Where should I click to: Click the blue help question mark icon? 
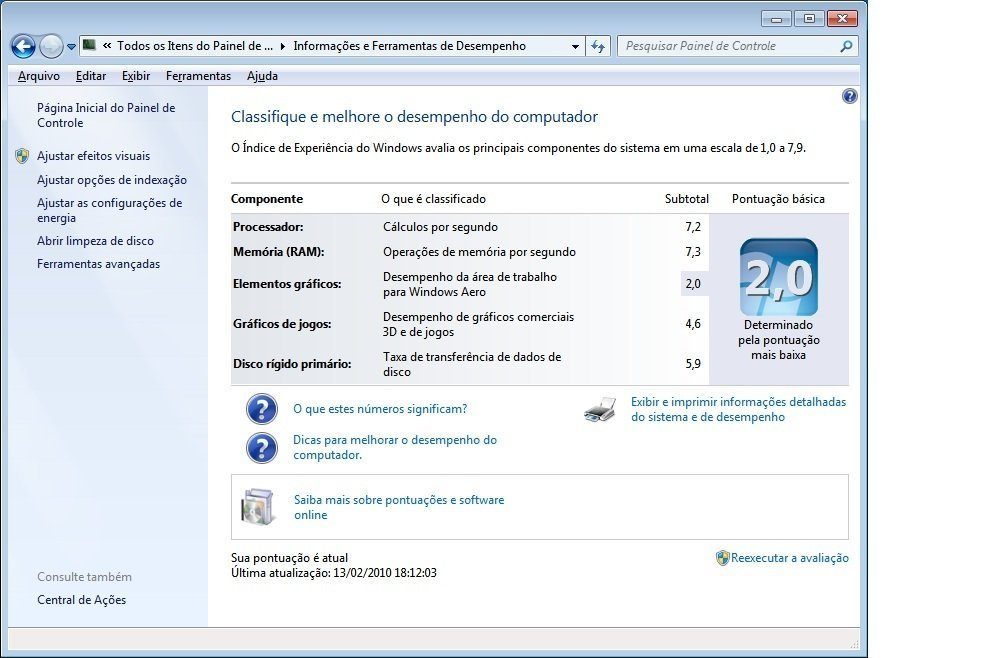click(x=849, y=96)
